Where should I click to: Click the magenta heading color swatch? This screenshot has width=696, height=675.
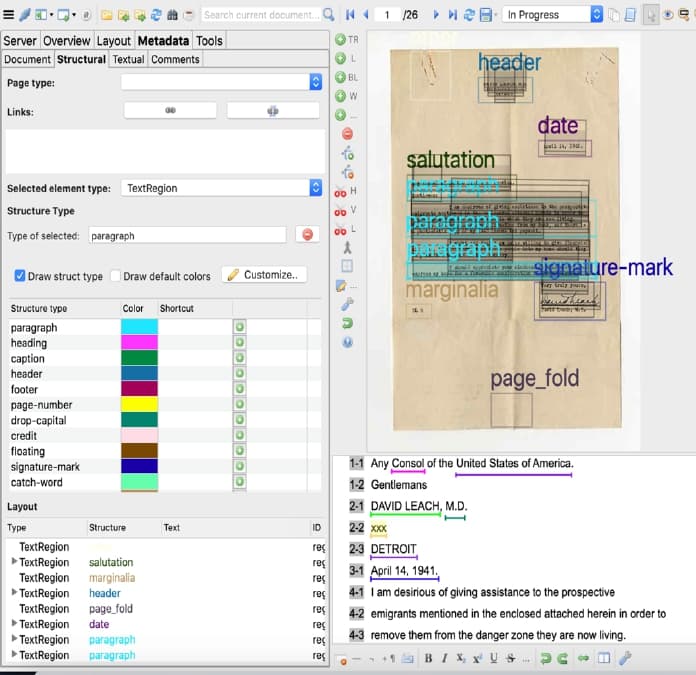139,342
